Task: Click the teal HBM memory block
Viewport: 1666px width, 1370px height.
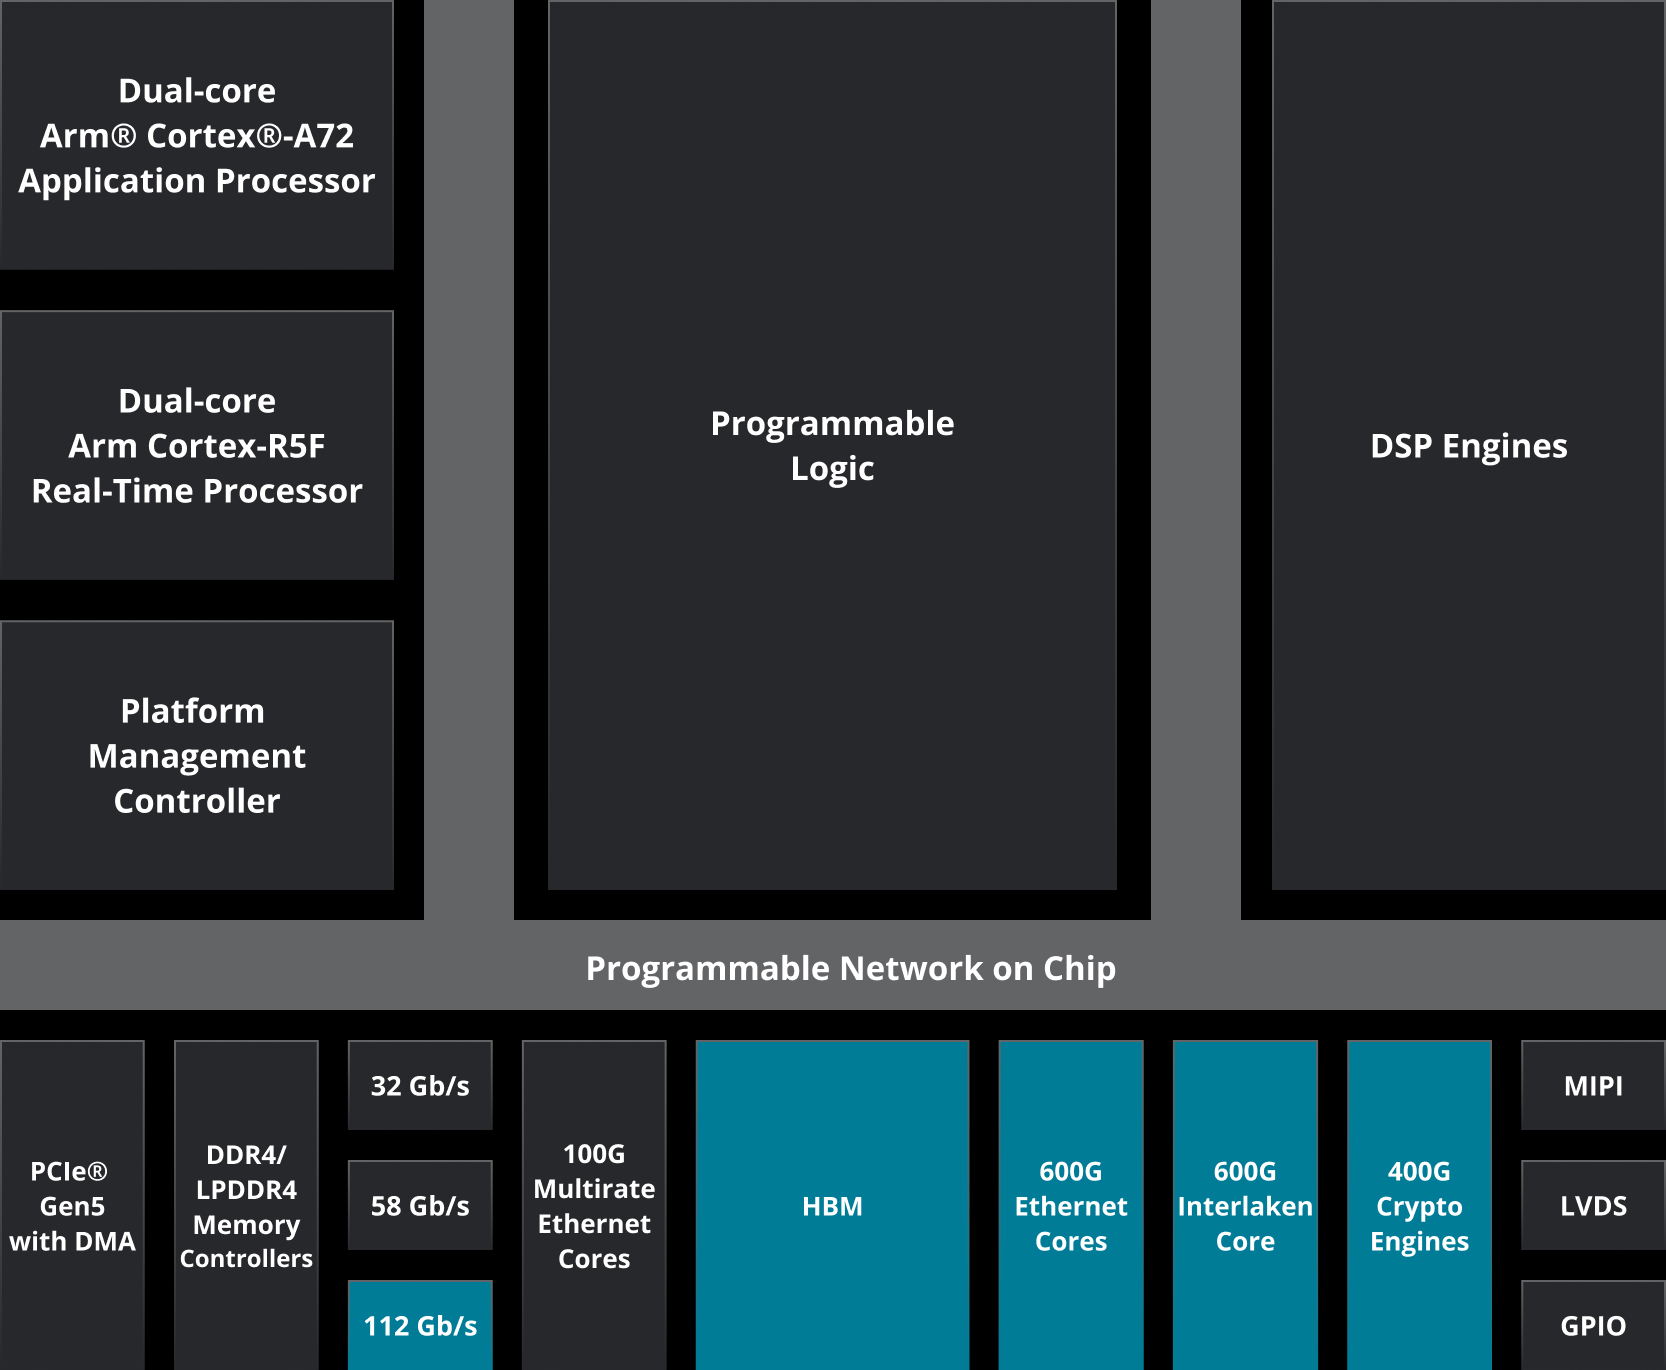Action: click(831, 1205)
